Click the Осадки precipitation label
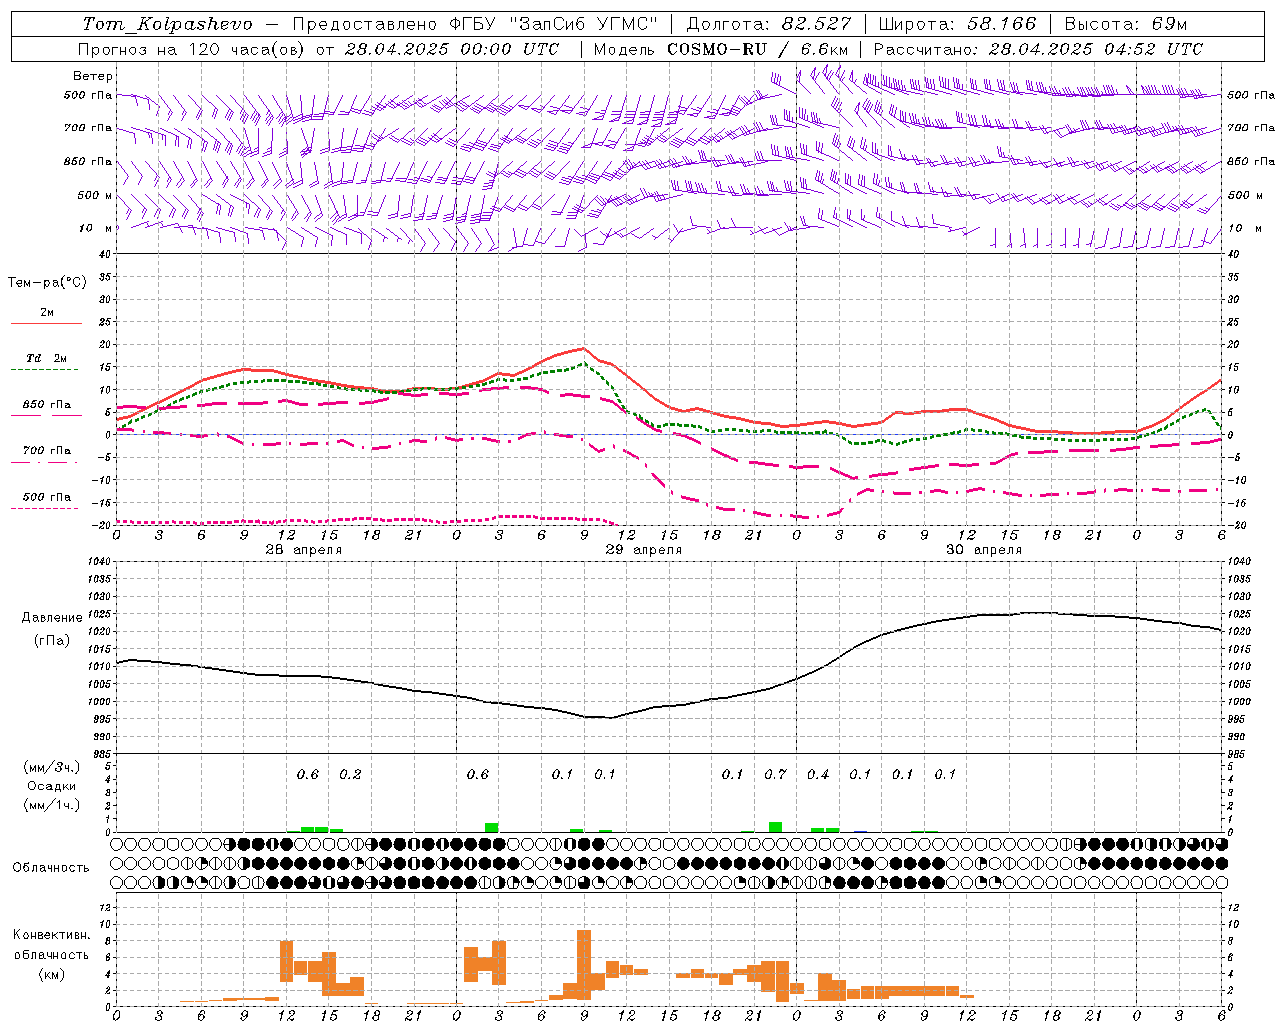 [50, 786]
